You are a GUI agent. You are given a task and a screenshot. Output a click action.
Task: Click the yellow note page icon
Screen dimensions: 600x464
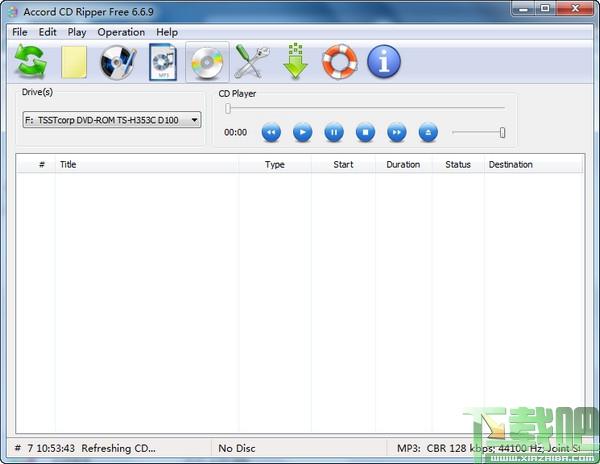[x=75, y=63]
